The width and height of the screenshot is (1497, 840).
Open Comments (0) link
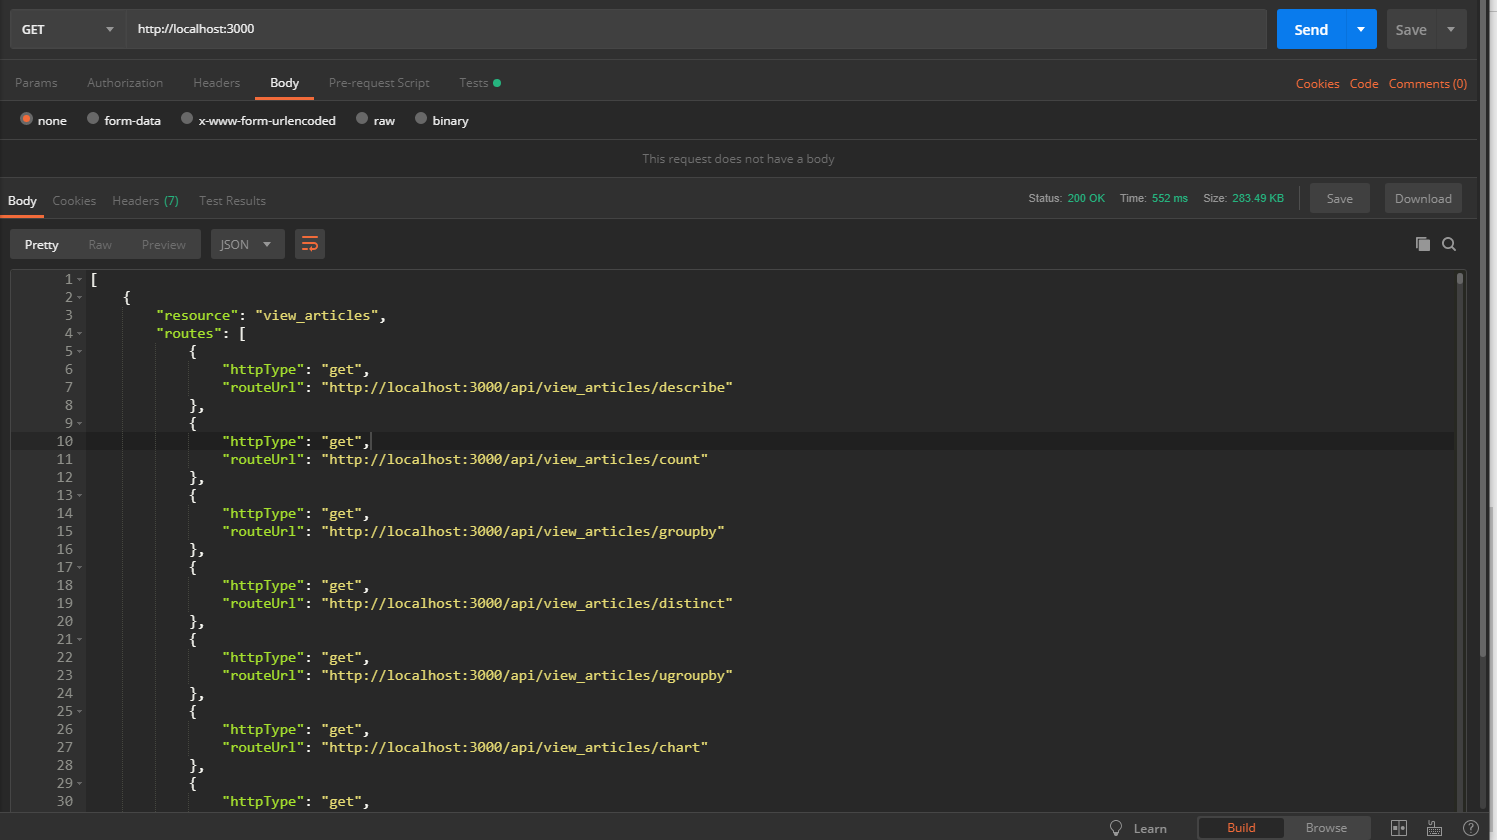(1428, 84)
